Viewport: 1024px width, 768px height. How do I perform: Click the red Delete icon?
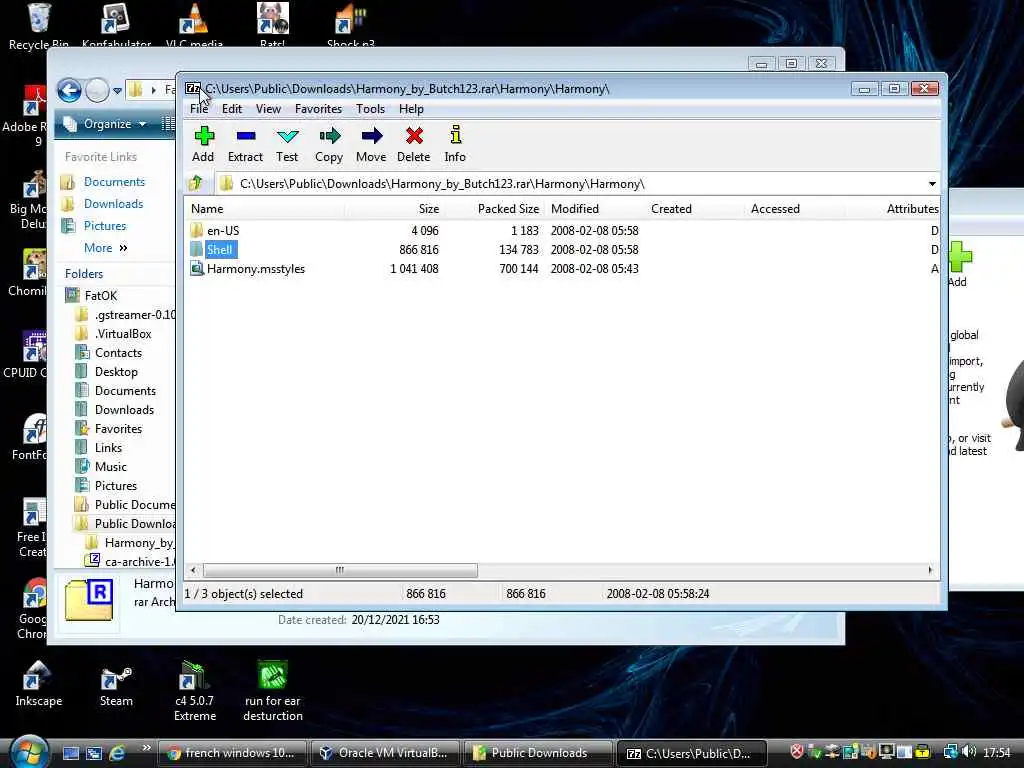413,144
